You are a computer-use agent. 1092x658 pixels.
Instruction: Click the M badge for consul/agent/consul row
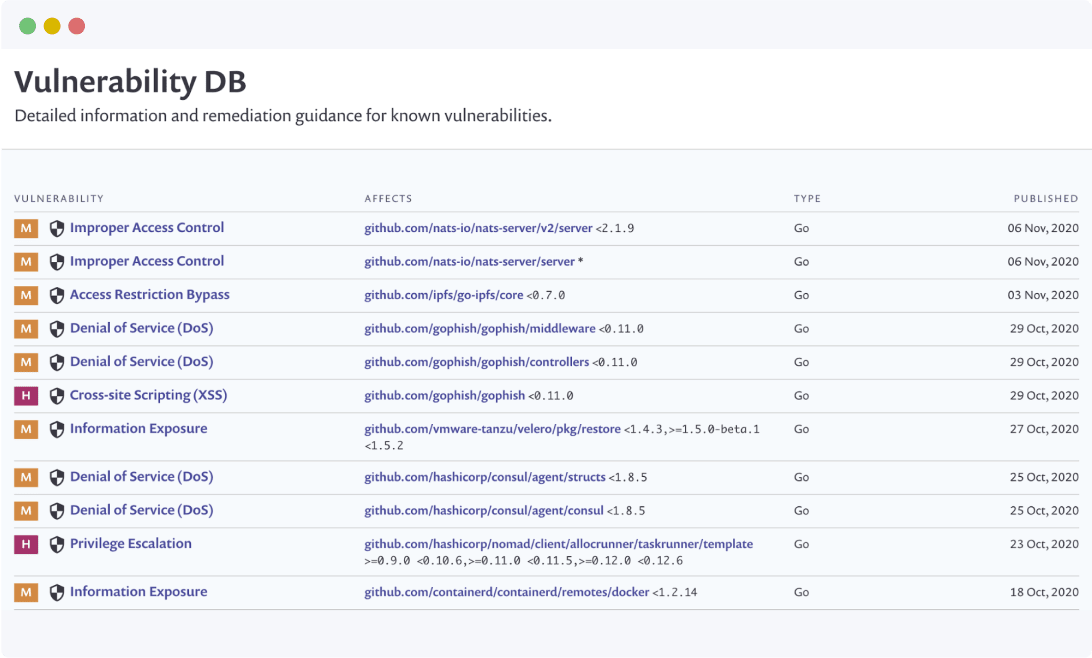pos(26,510)
